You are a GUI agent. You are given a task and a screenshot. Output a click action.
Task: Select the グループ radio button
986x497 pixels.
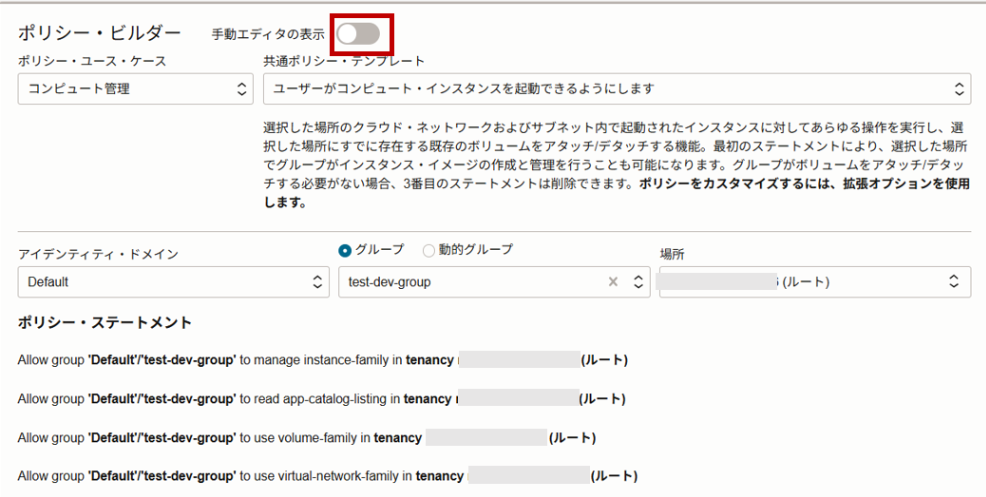pyautogui.click(x=345, y=250)
